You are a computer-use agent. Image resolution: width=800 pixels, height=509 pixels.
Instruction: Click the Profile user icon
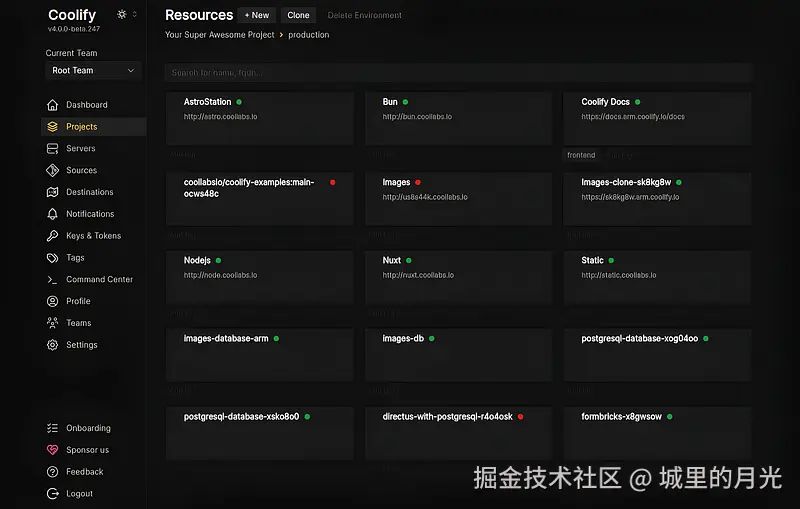(53, 301)
